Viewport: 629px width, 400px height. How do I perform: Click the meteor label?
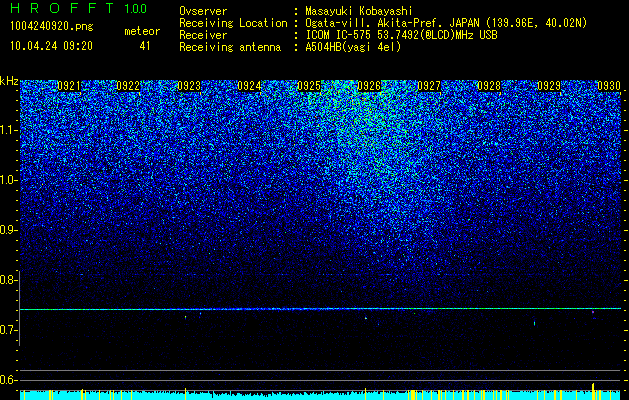tap(142, 31)
